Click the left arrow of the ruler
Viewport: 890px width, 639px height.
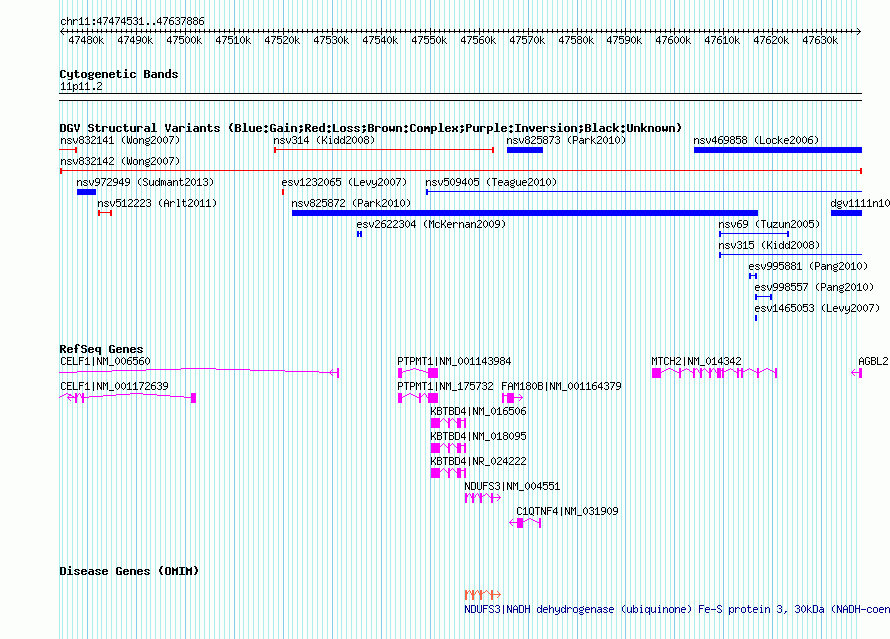tap(62, 31)
